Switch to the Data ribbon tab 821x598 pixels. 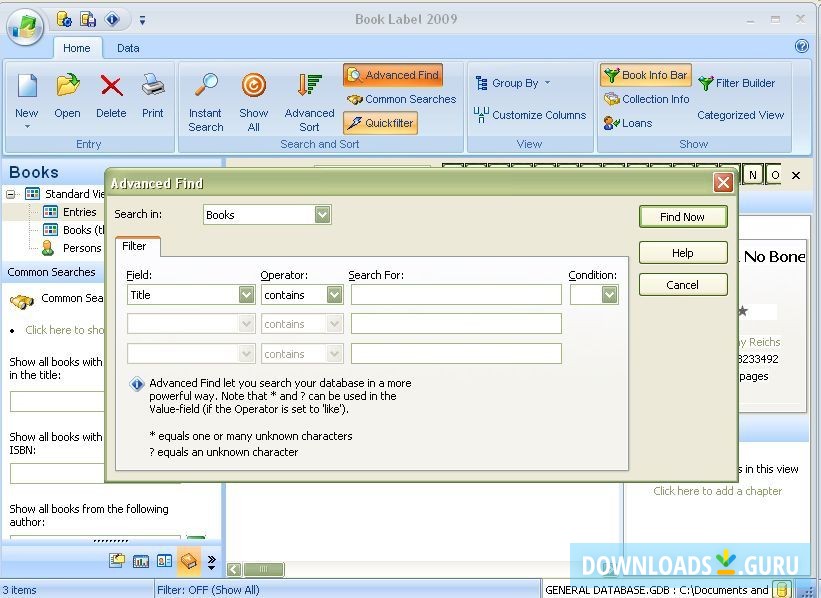pos(128,48)
